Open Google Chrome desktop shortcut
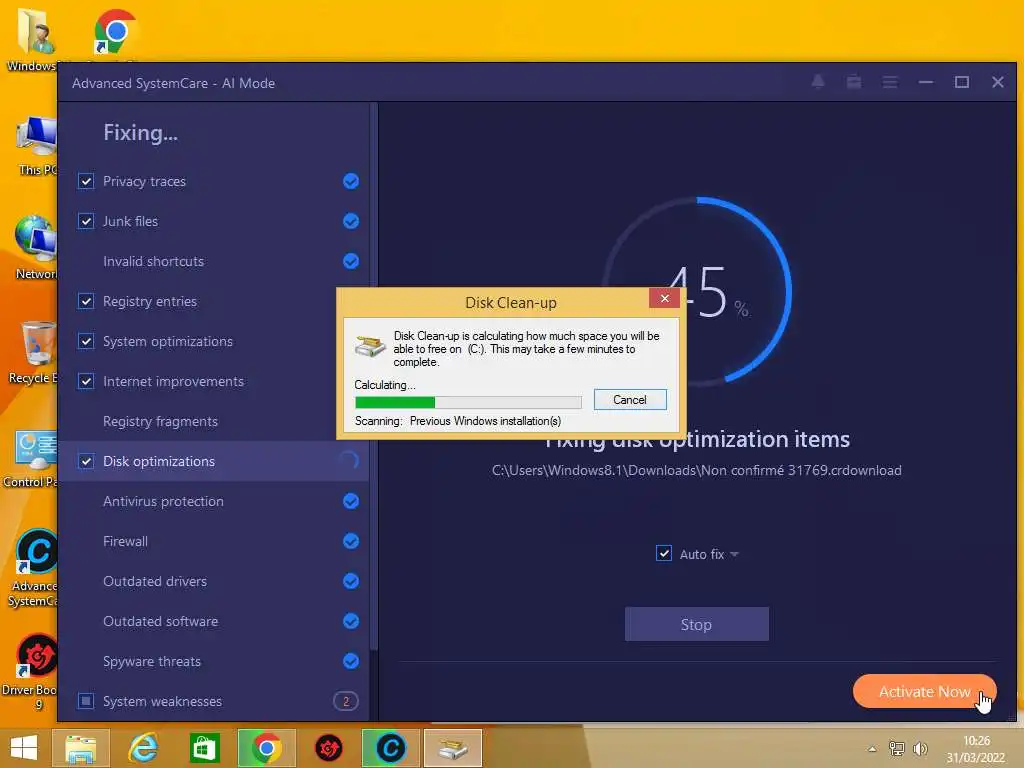This screenshot has width=1024, height=768. (x=115, y=32)
